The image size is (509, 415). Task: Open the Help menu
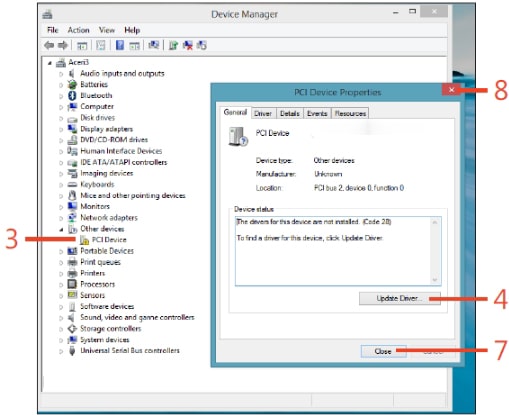132,30
